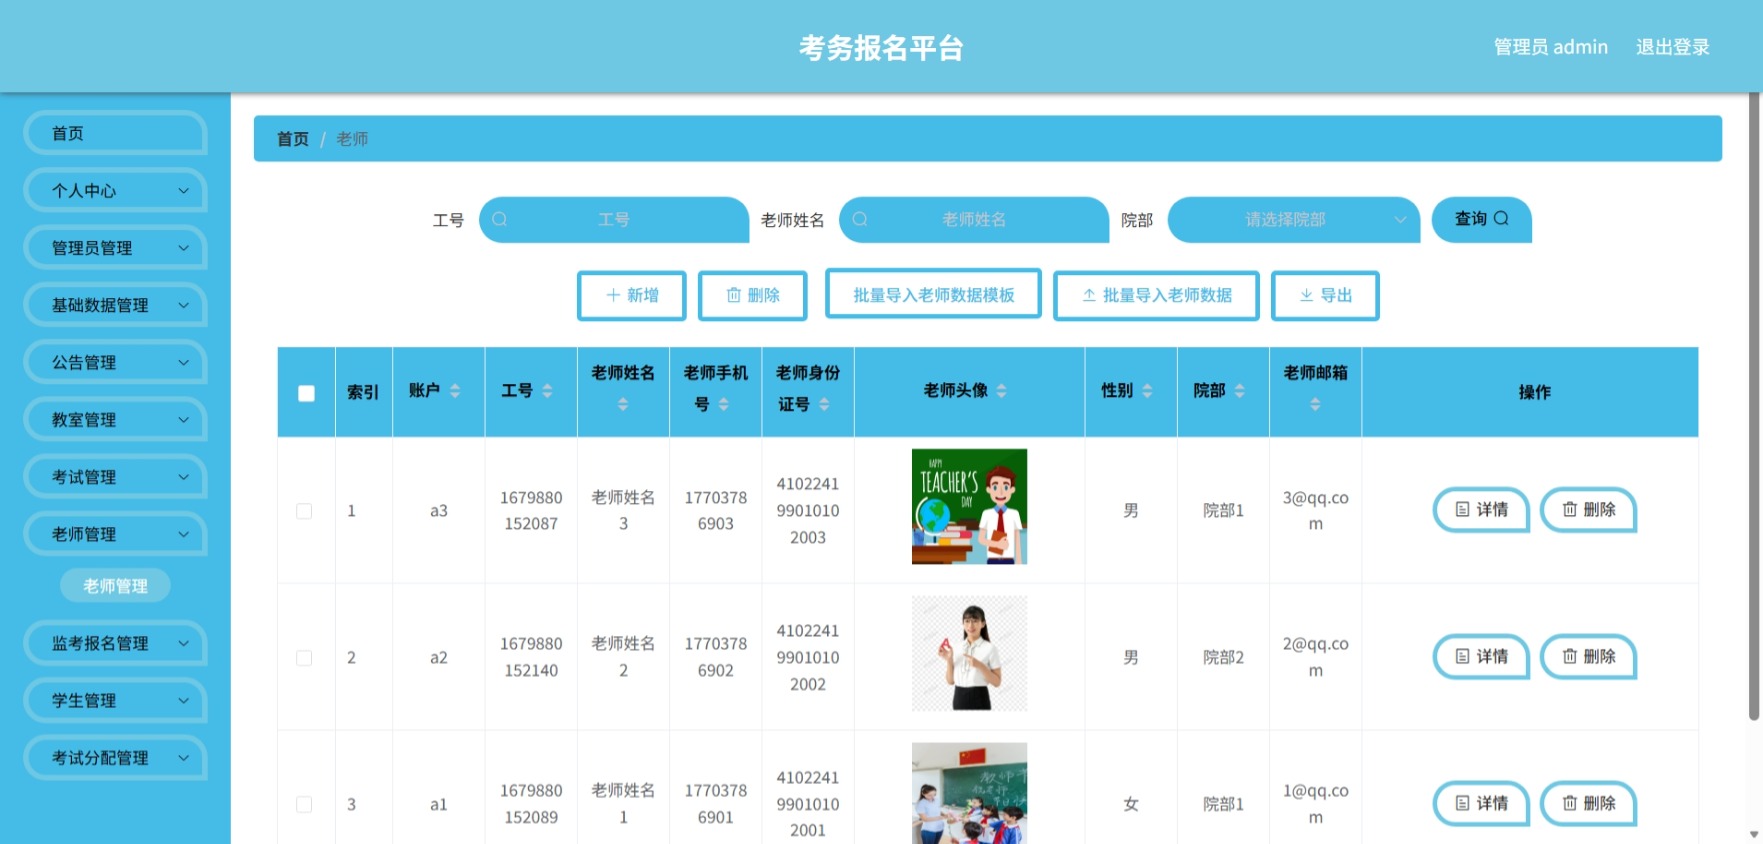
Task: Expand 公告管理 sidebar menu
Action: [115, 362]
